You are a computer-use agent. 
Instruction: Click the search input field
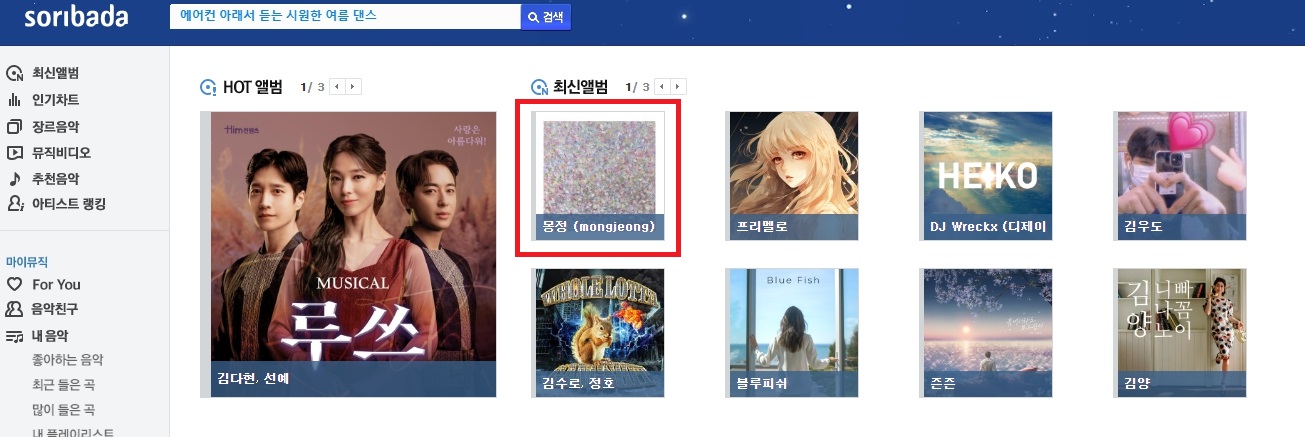(x=345, y=17)
